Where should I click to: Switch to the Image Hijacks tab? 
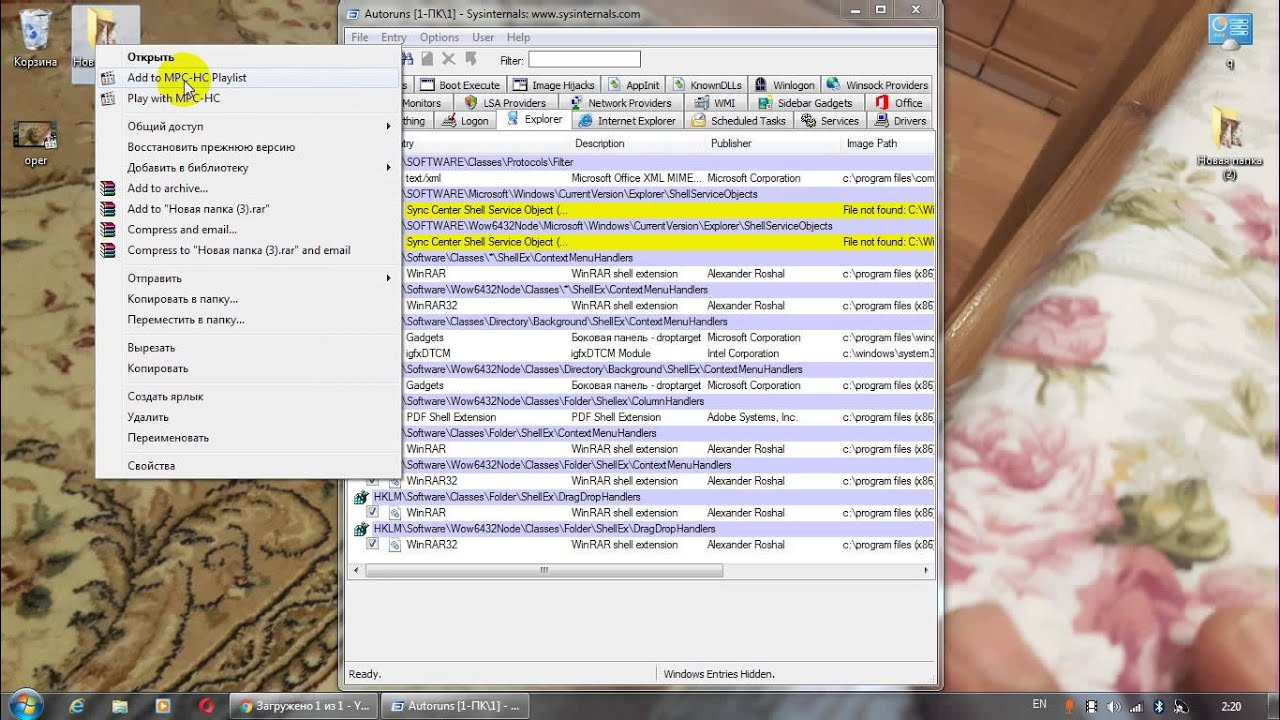553,85
